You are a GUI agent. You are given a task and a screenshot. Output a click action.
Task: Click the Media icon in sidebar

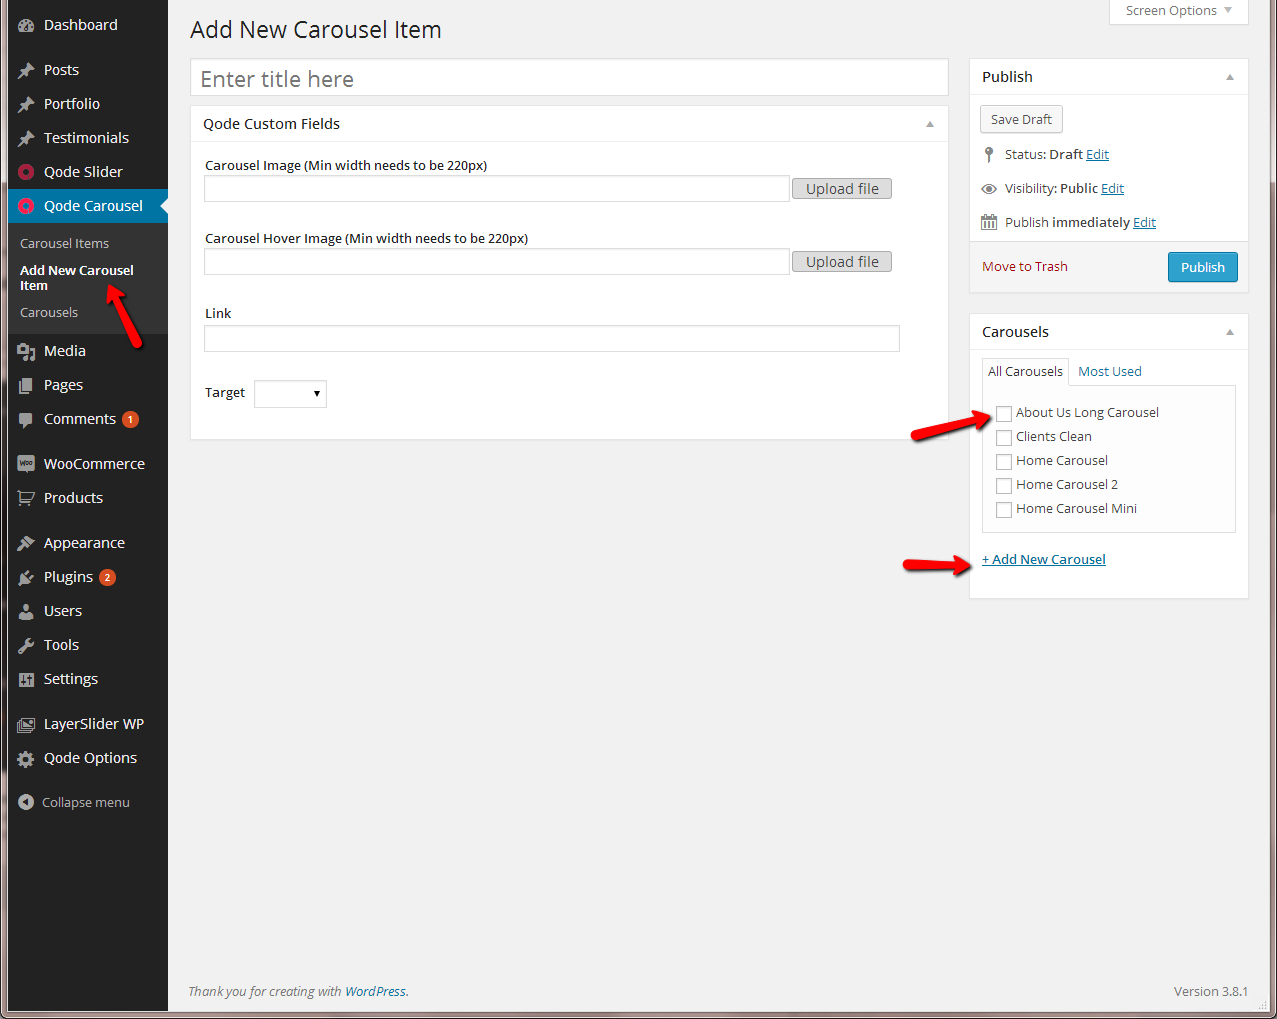(26, 351)
